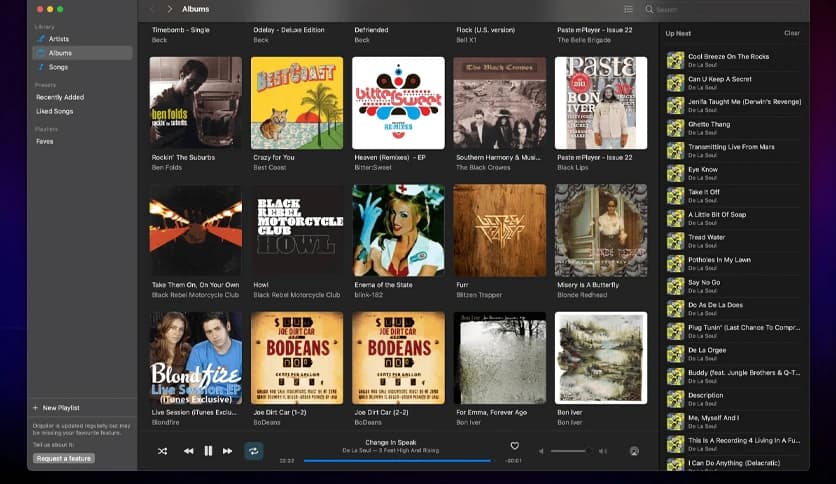Click the plus icon for New Playlist
The image size is (836, 484).
pos(35,408)
